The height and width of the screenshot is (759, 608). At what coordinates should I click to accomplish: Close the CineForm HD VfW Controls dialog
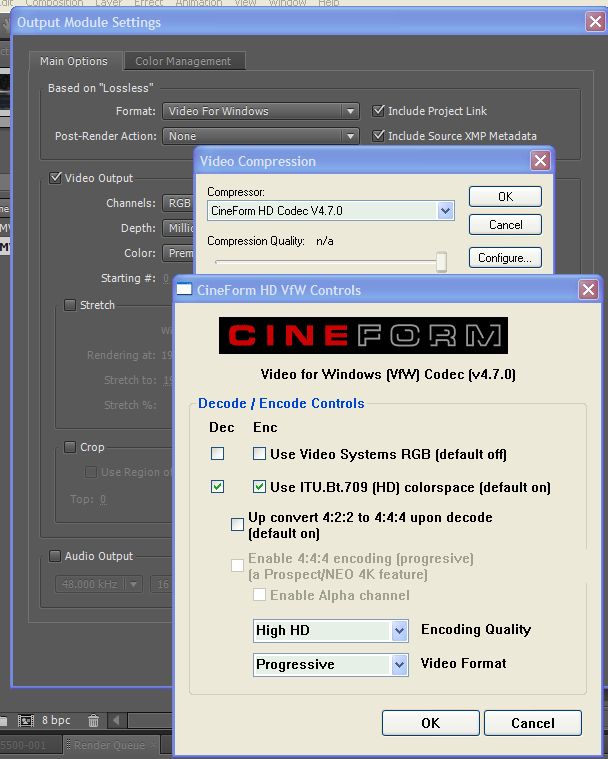click(588, 289)
